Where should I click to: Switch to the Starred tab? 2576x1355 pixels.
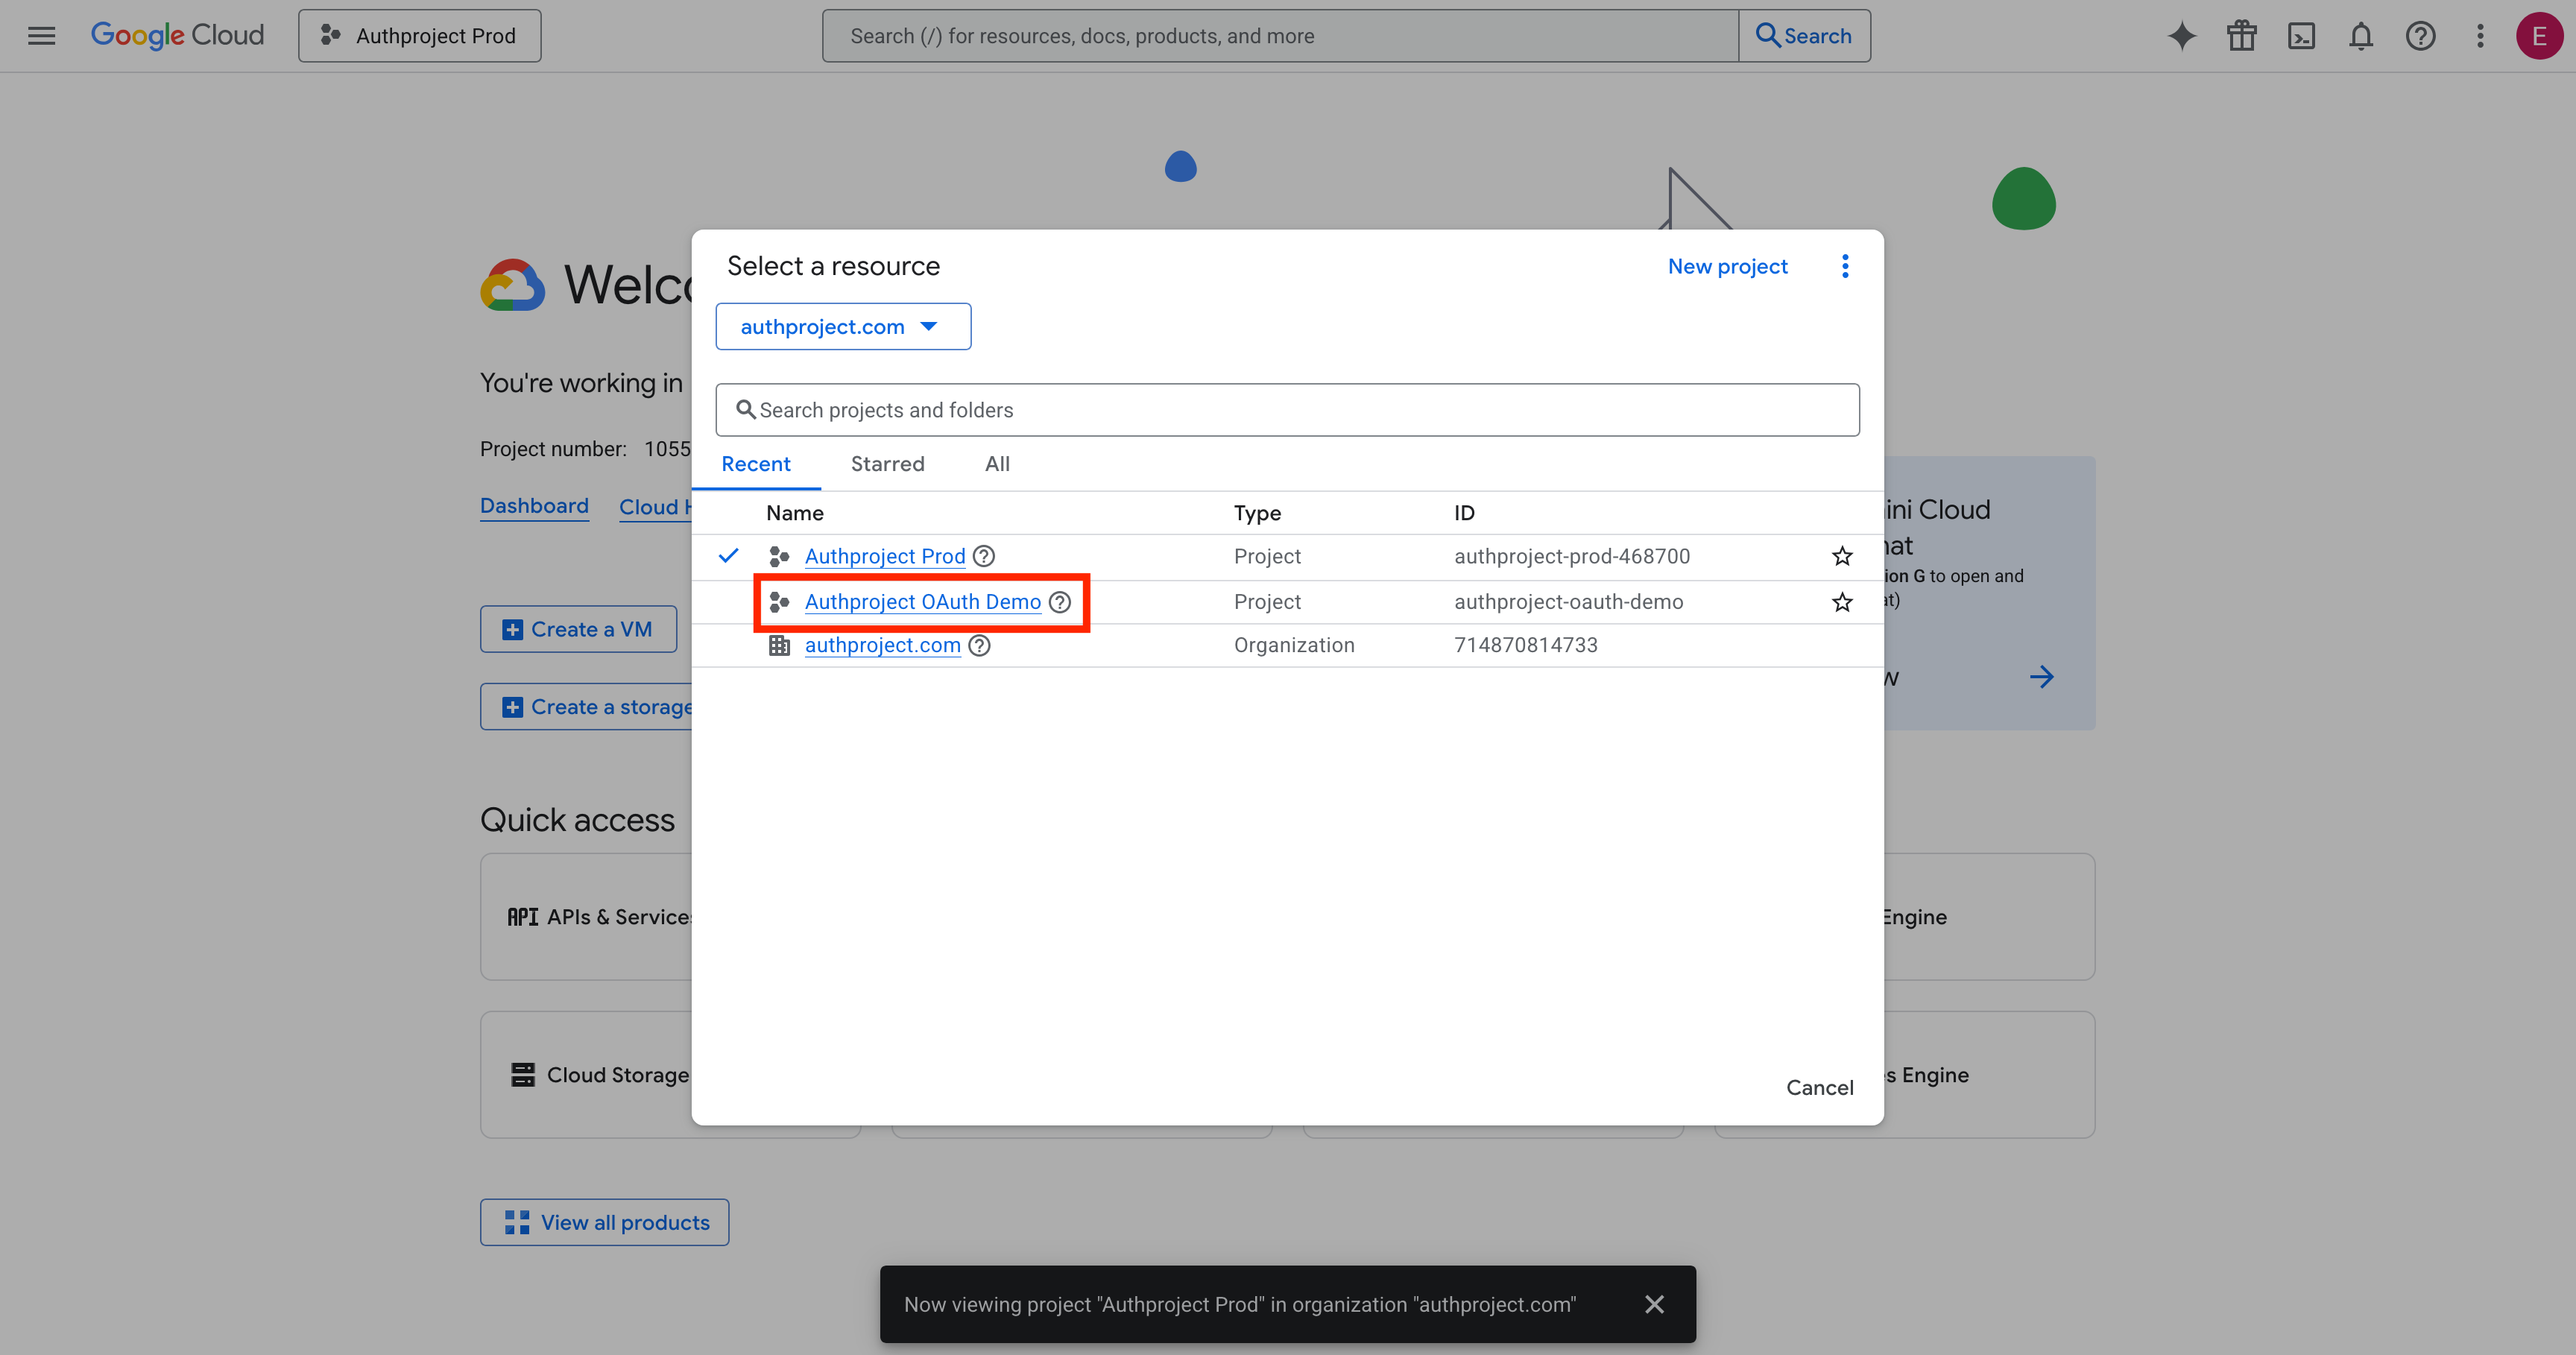[x=887, y=464]
